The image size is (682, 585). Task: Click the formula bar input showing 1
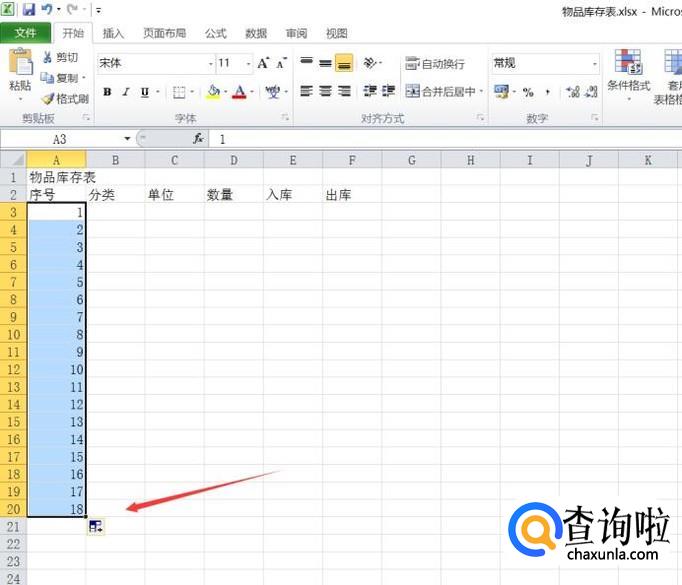tap(445, 139)
